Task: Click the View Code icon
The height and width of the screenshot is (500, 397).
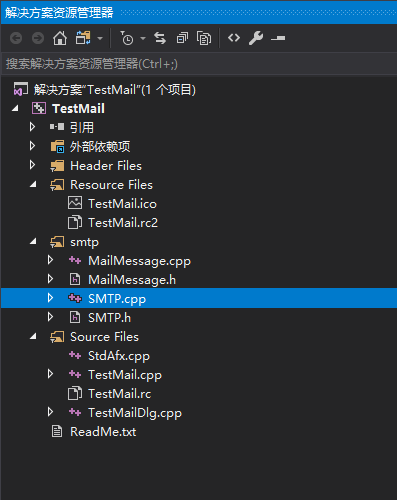Action: (x=234, y=38)
